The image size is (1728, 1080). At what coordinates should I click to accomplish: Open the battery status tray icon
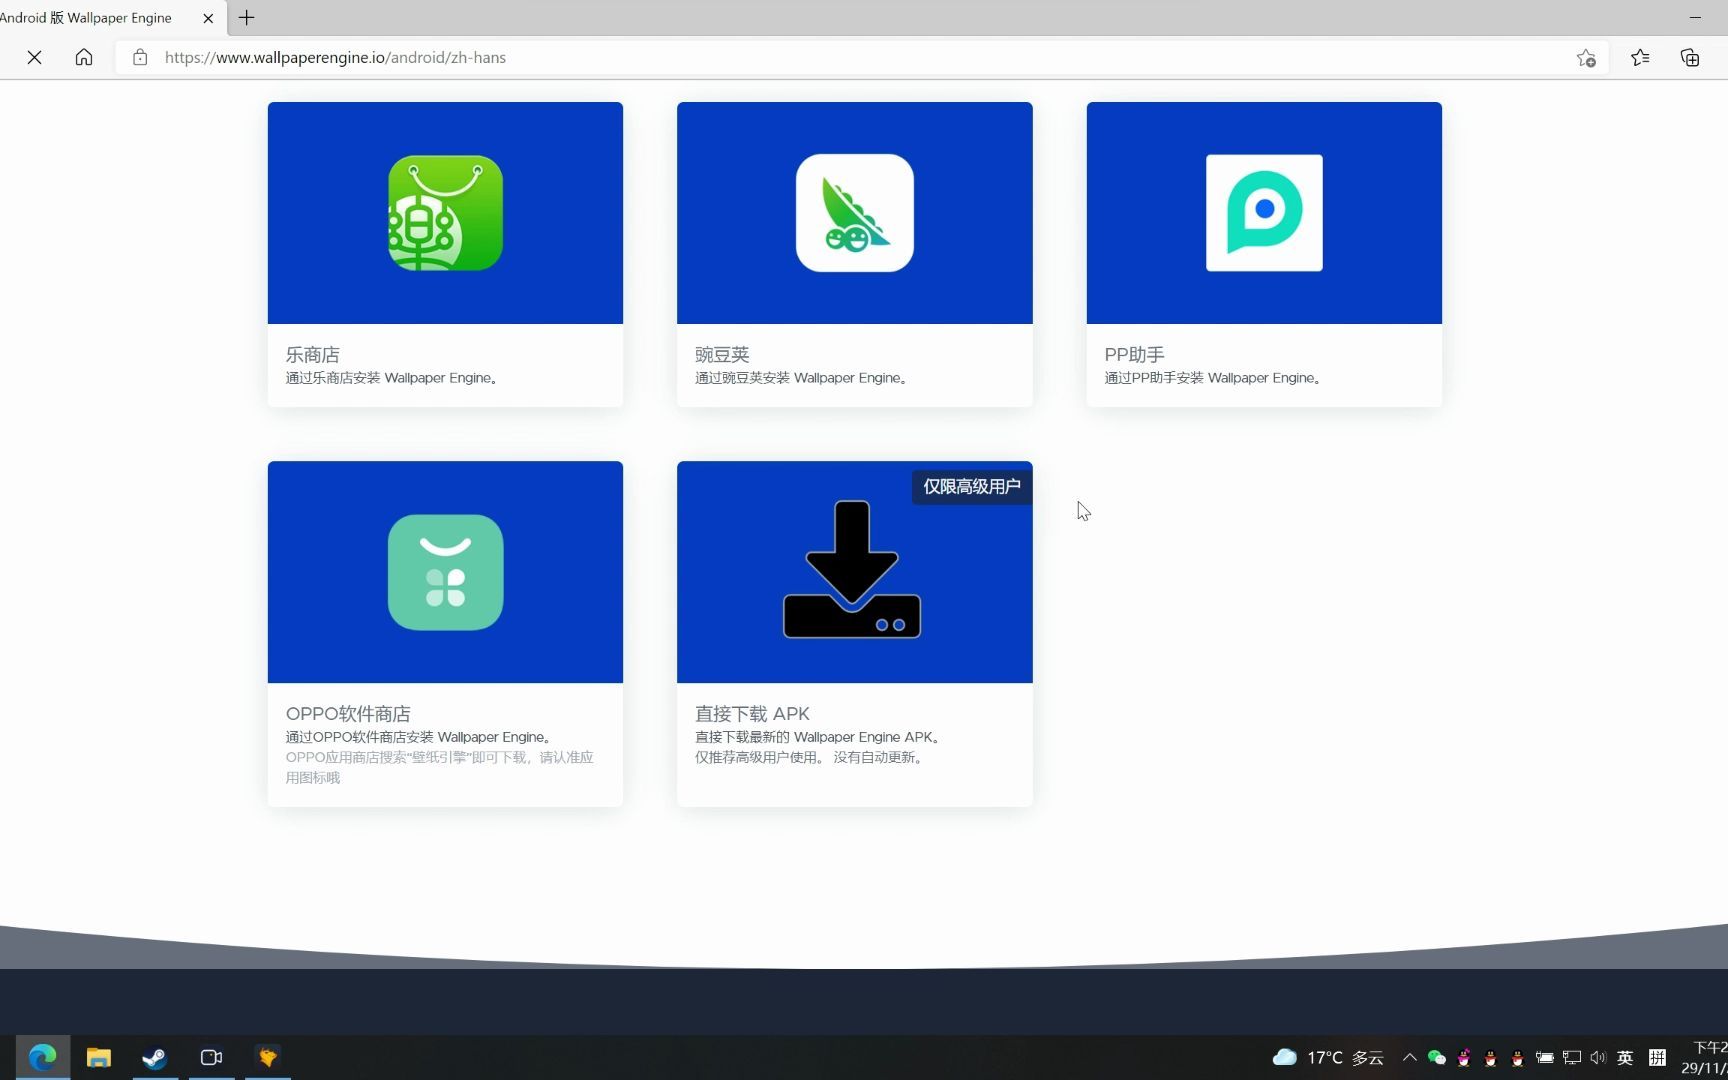(1545, 1057)
